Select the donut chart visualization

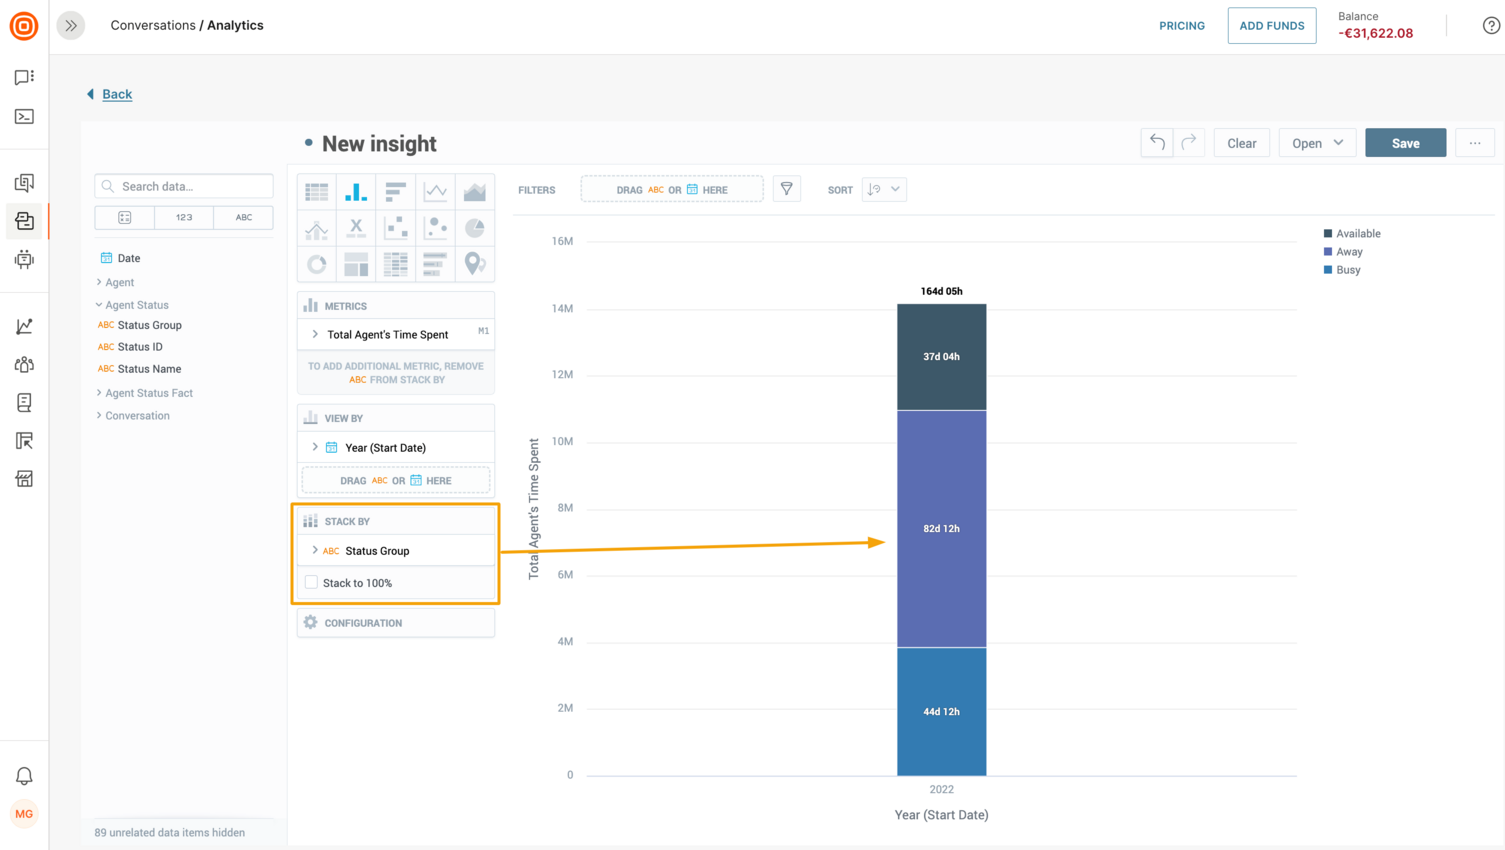pos(317,264)
